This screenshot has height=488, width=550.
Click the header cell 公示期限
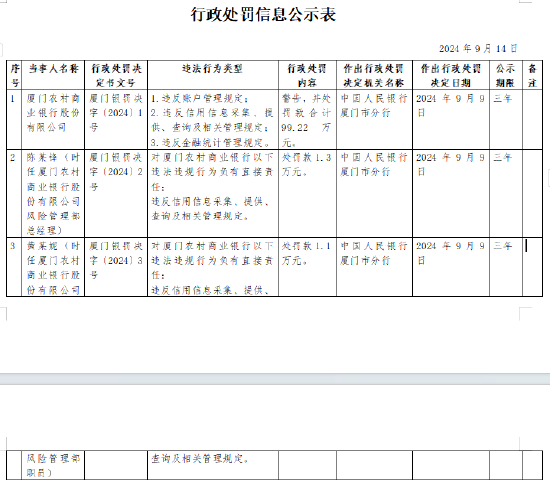[505, 75]
